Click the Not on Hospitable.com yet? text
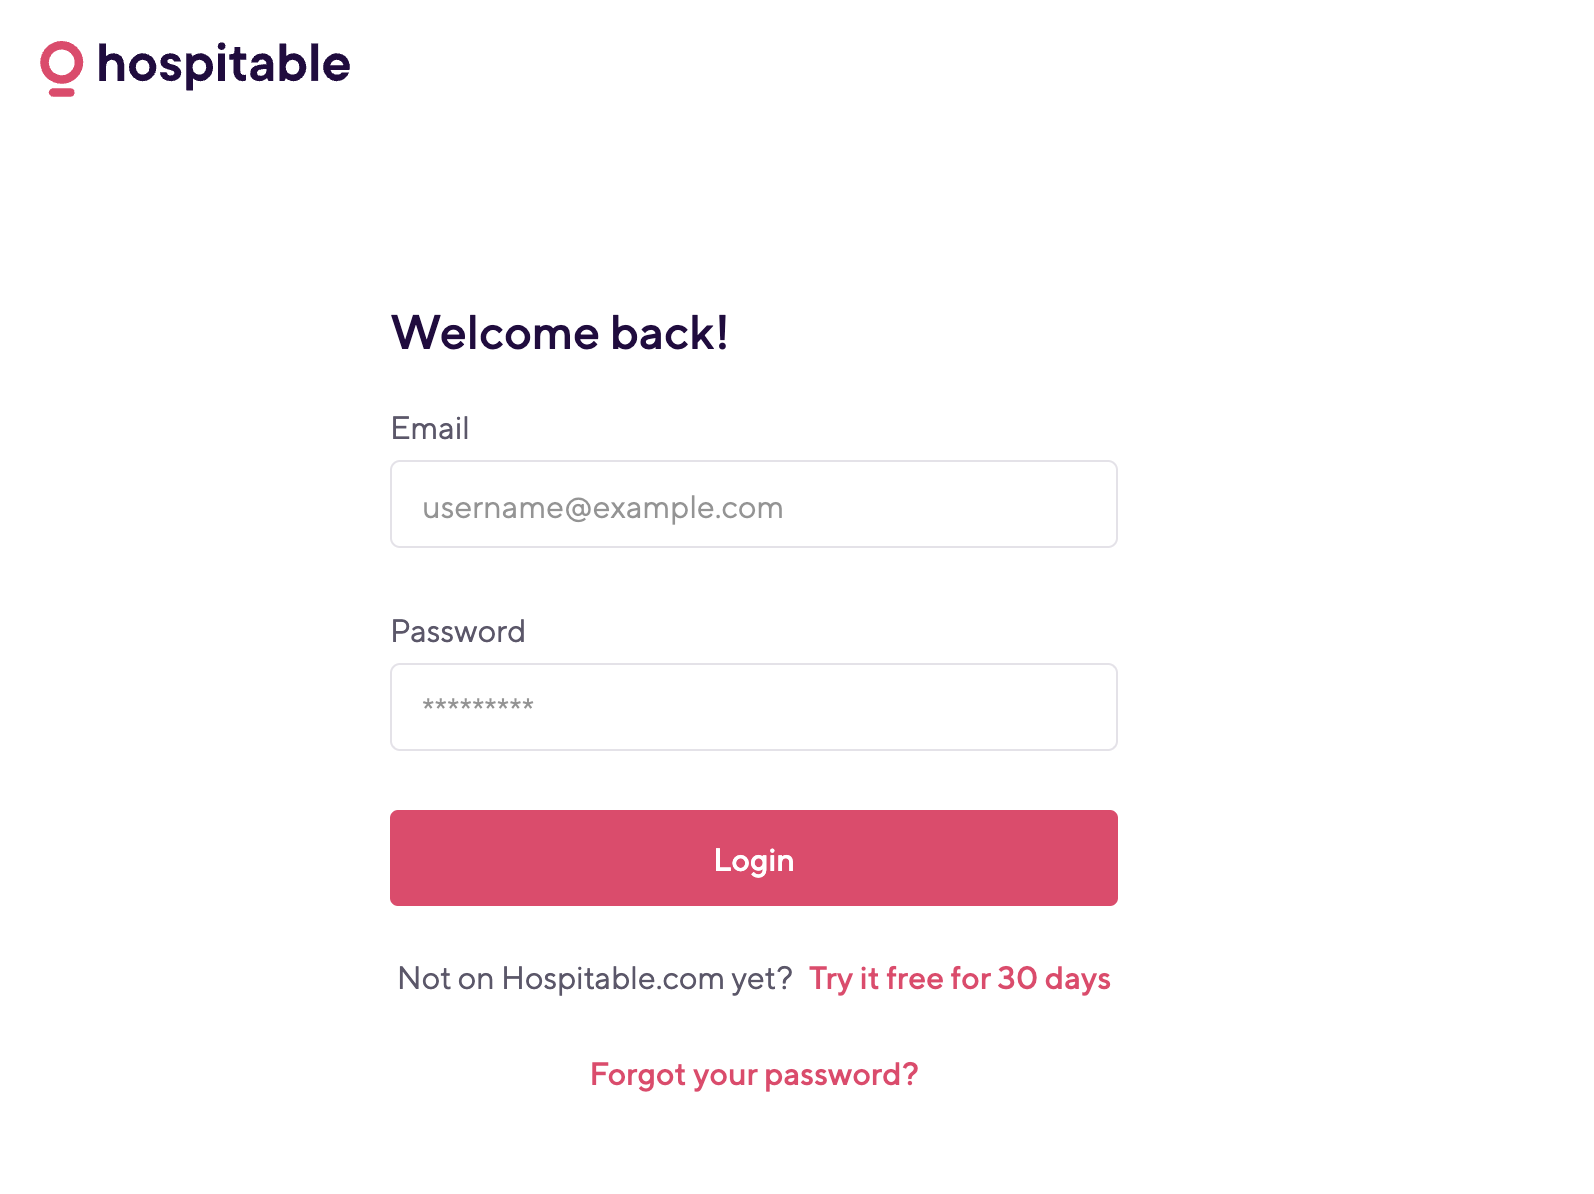 click(x=595, y=978)
